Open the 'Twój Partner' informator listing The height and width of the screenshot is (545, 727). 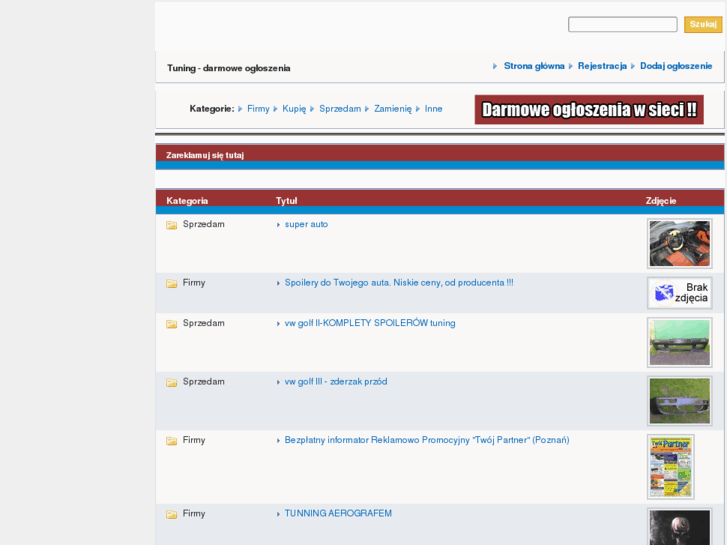click(x=427, y=440)
